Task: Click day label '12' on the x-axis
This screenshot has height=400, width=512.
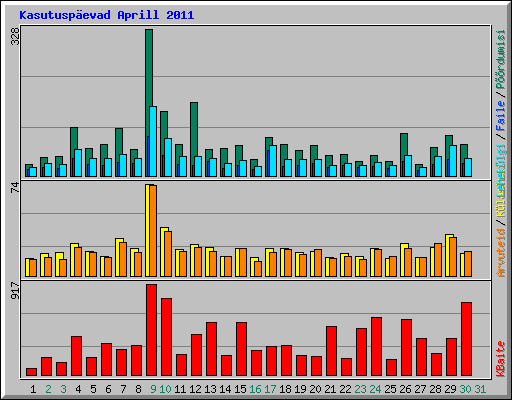Action: click(x=195, y=389)
